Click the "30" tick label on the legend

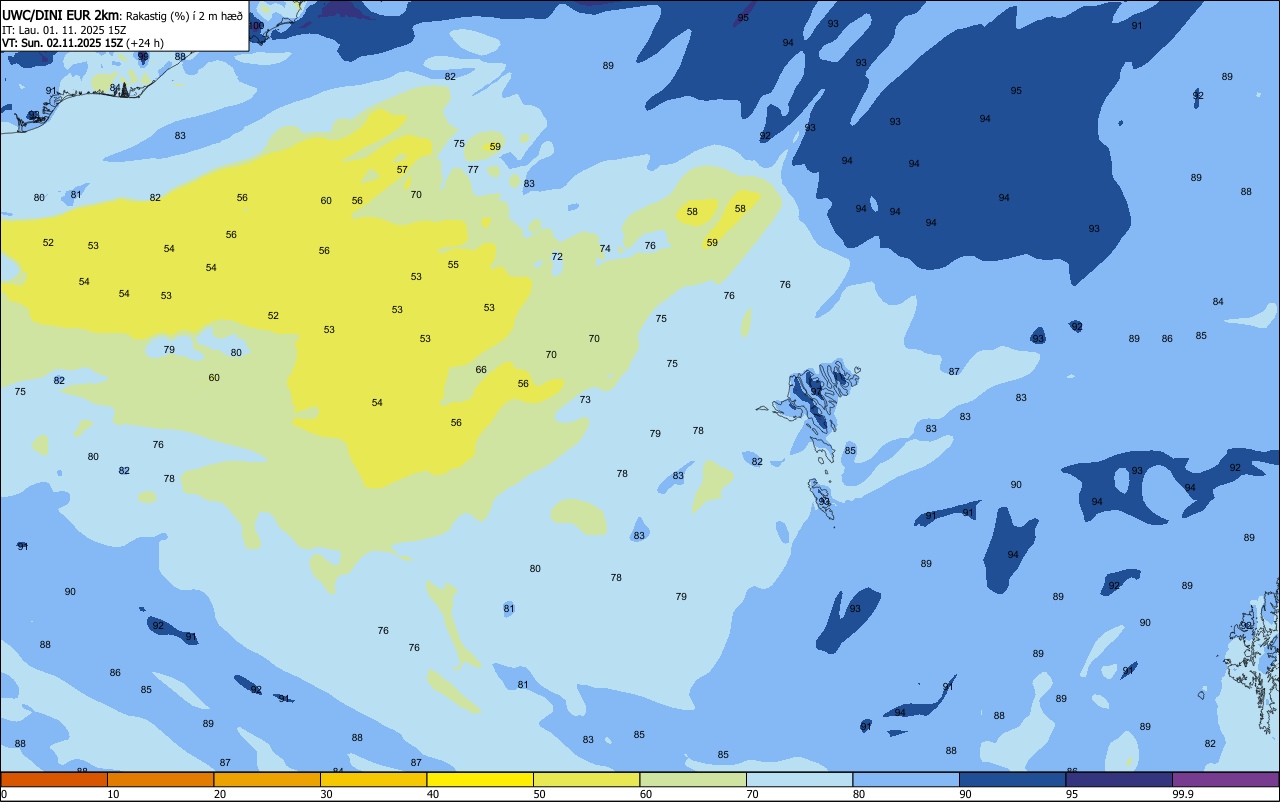[326, 794]
